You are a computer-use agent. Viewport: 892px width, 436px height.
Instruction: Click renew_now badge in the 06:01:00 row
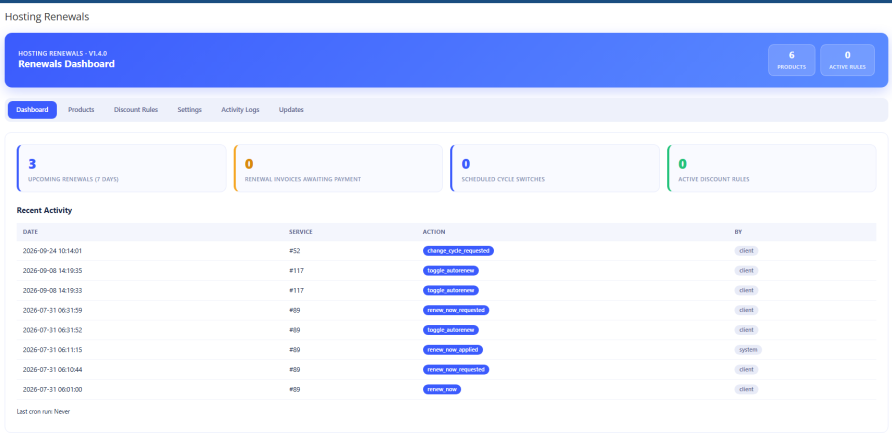coord(442,389)
